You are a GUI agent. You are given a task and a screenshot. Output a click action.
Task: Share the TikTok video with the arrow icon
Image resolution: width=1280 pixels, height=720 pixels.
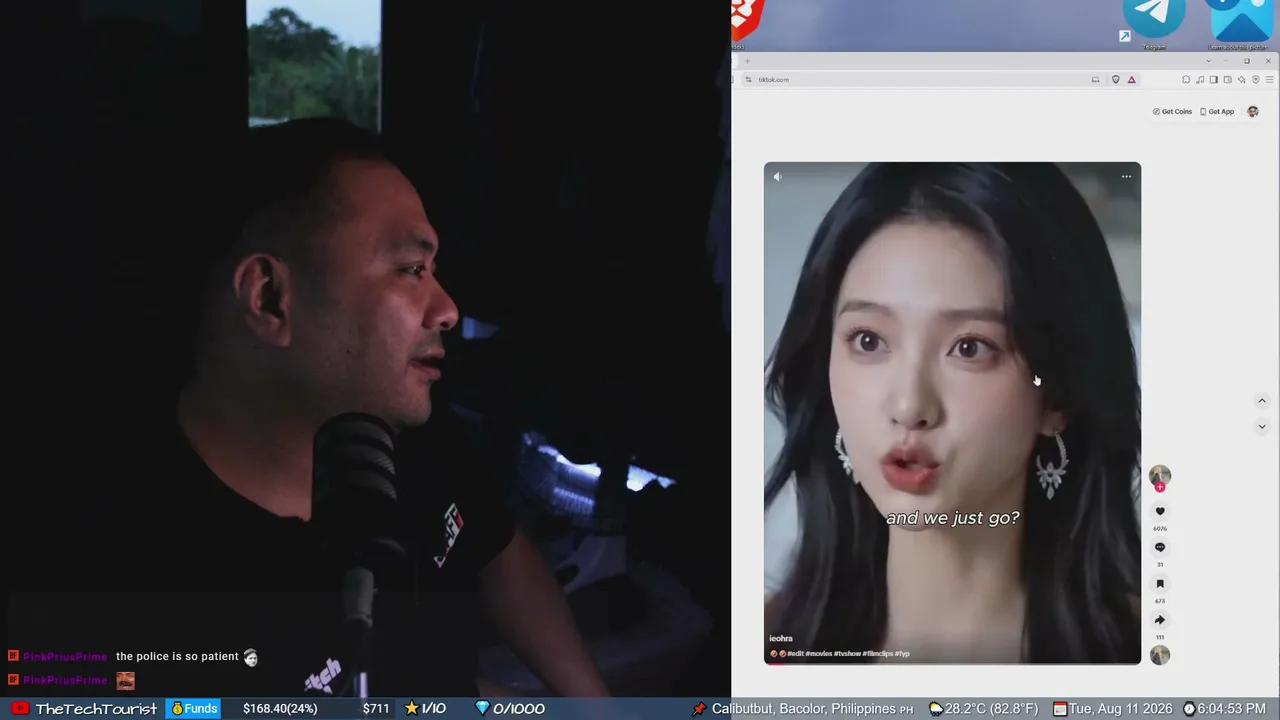[1160, 620]
